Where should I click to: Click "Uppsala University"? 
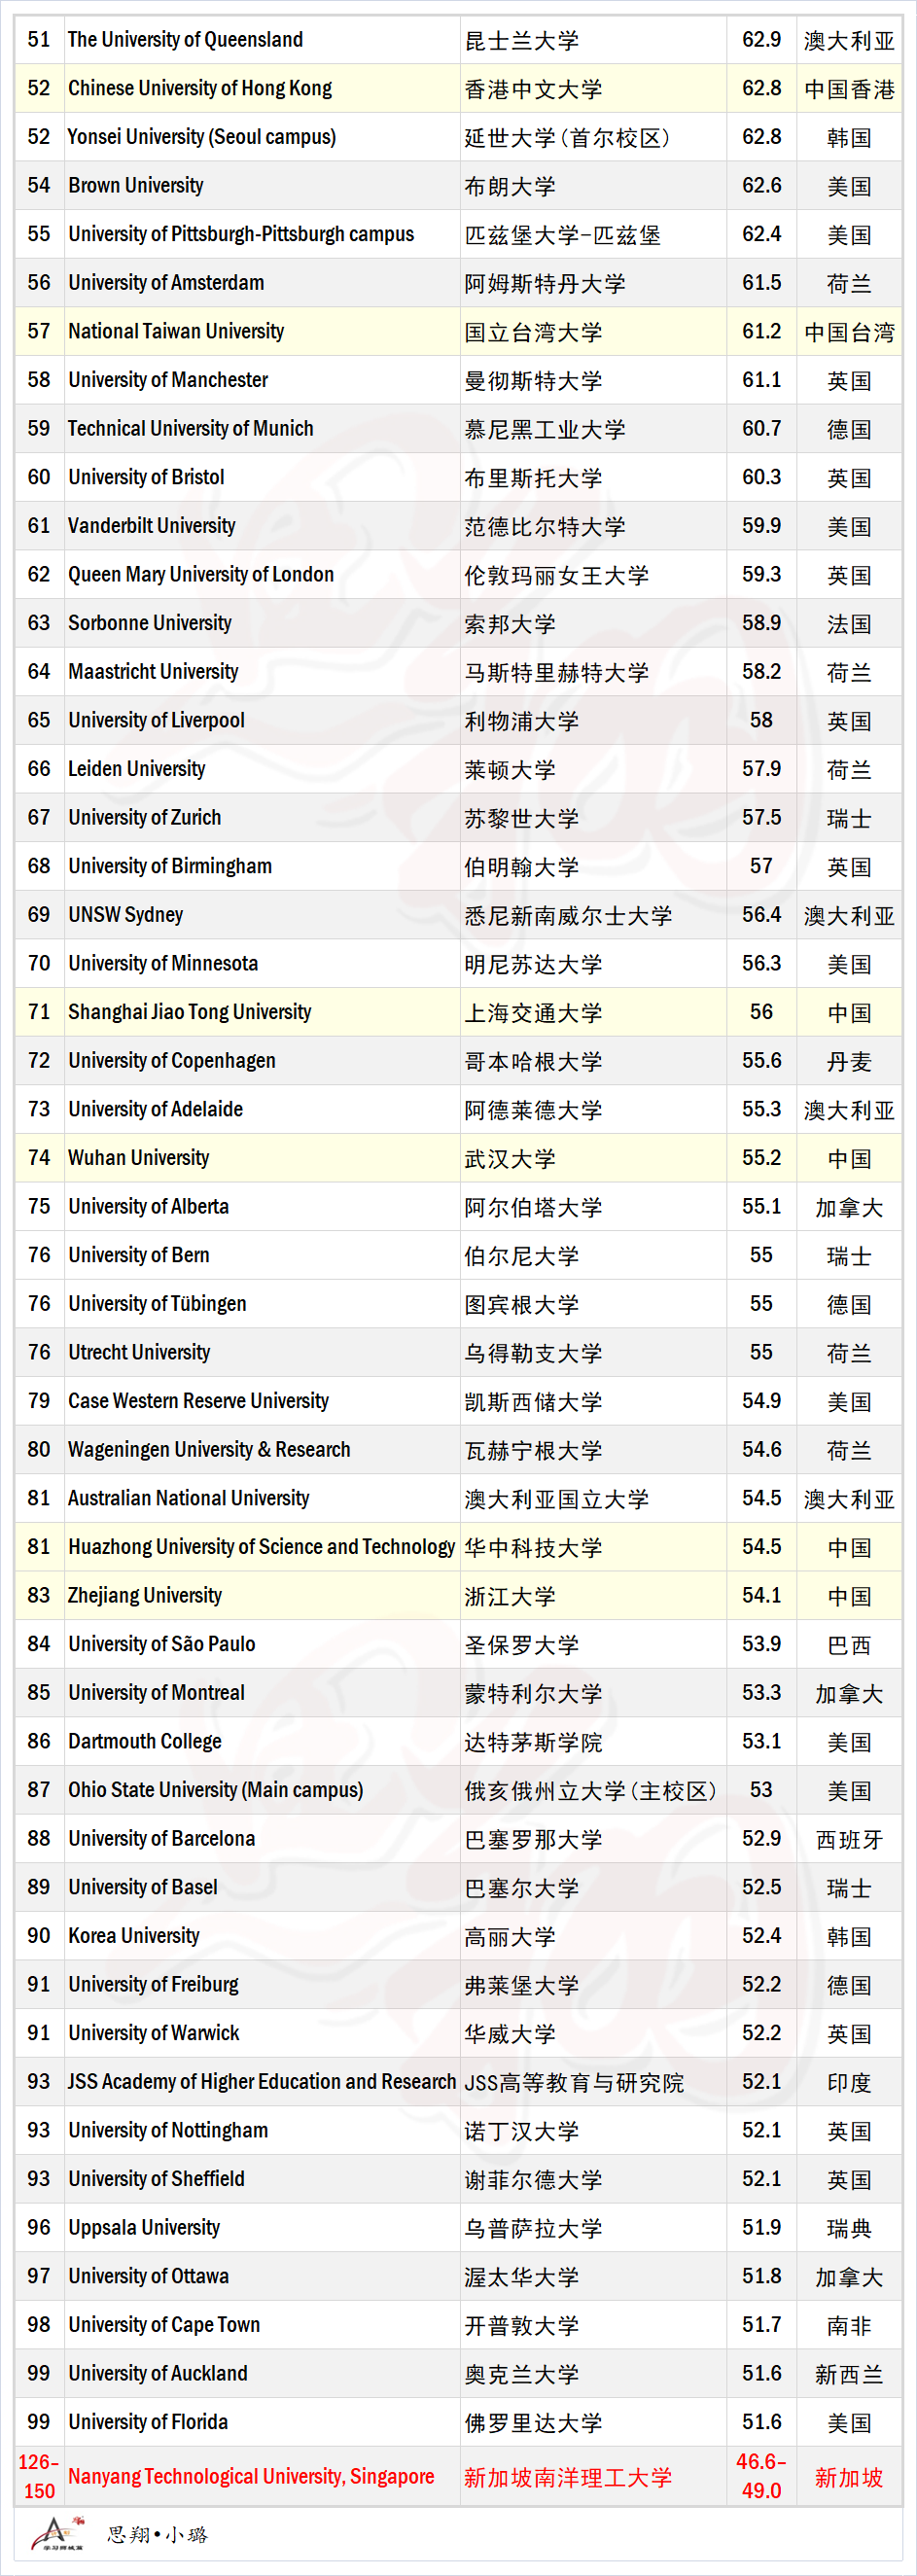(144, 2228)
